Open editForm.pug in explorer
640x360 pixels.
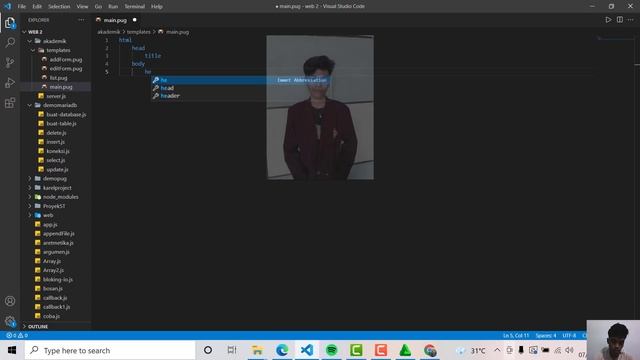click(x=66, y=69)
